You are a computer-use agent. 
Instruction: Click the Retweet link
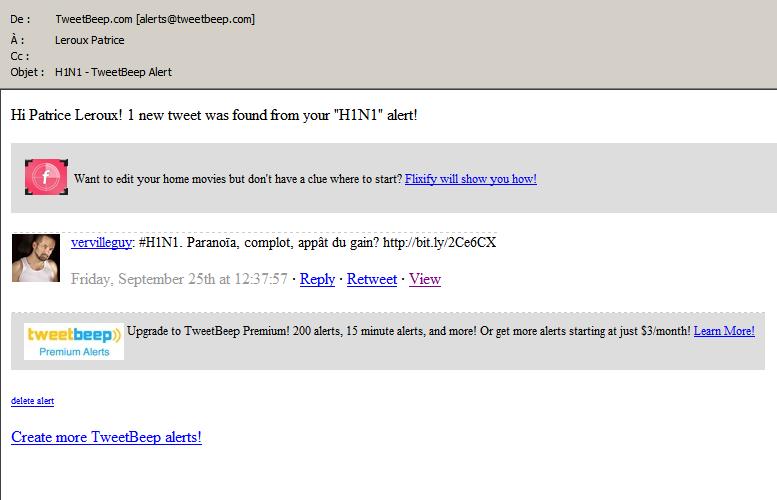pos(372,279)
